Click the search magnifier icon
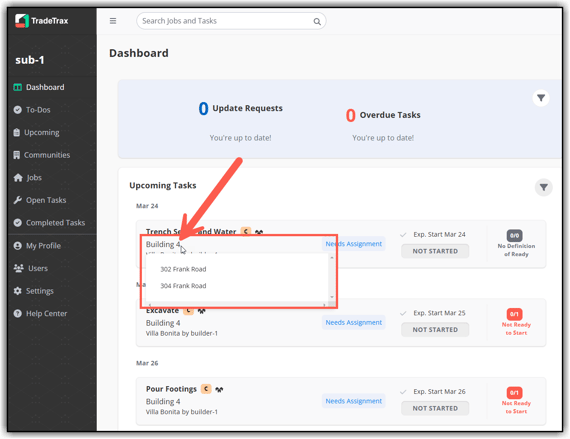Screen dimensions: 570x439 pos(317,21)
